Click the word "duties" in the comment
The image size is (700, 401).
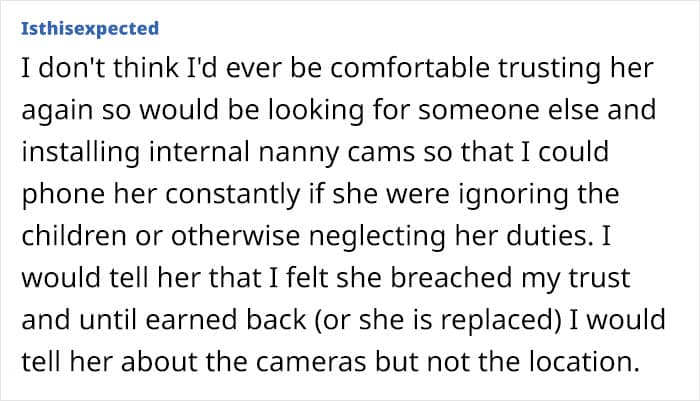point(550,235)
